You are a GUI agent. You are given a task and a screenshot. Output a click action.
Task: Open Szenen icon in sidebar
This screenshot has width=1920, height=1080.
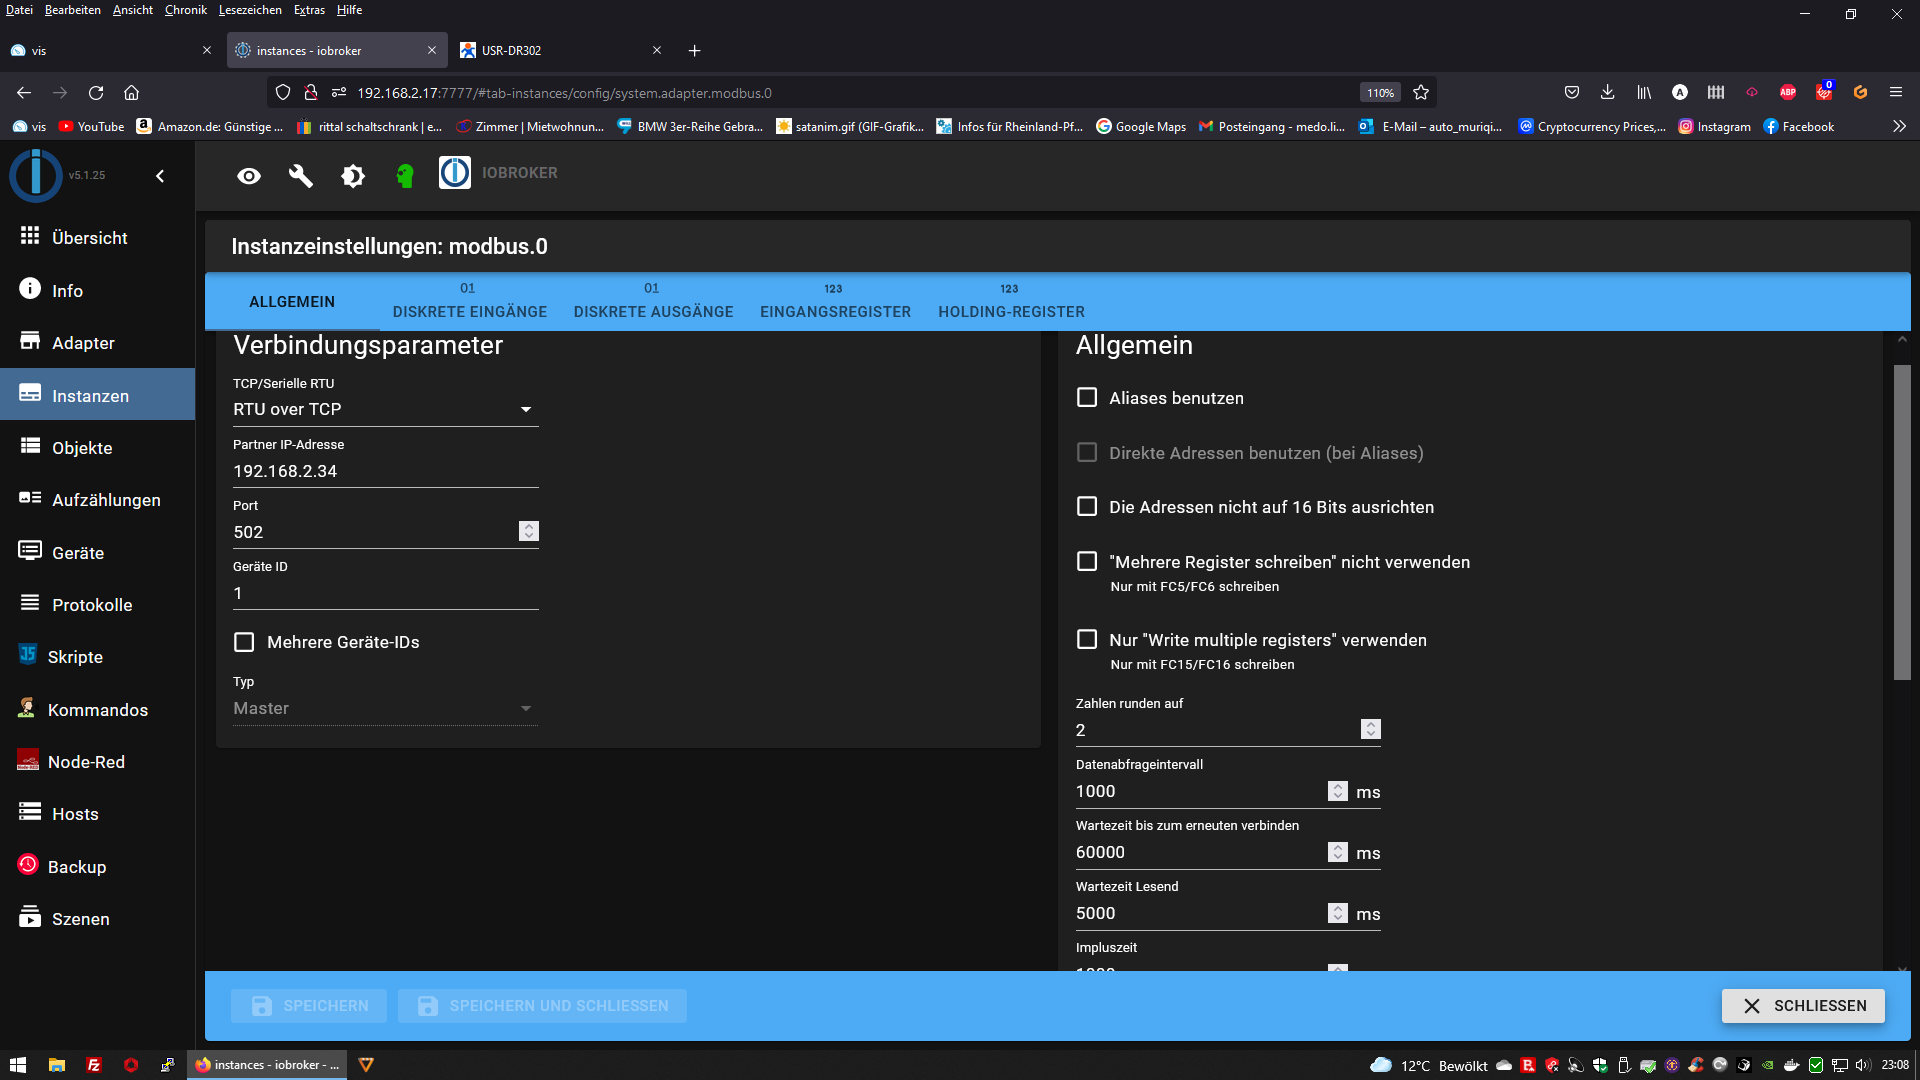point(30,917)
